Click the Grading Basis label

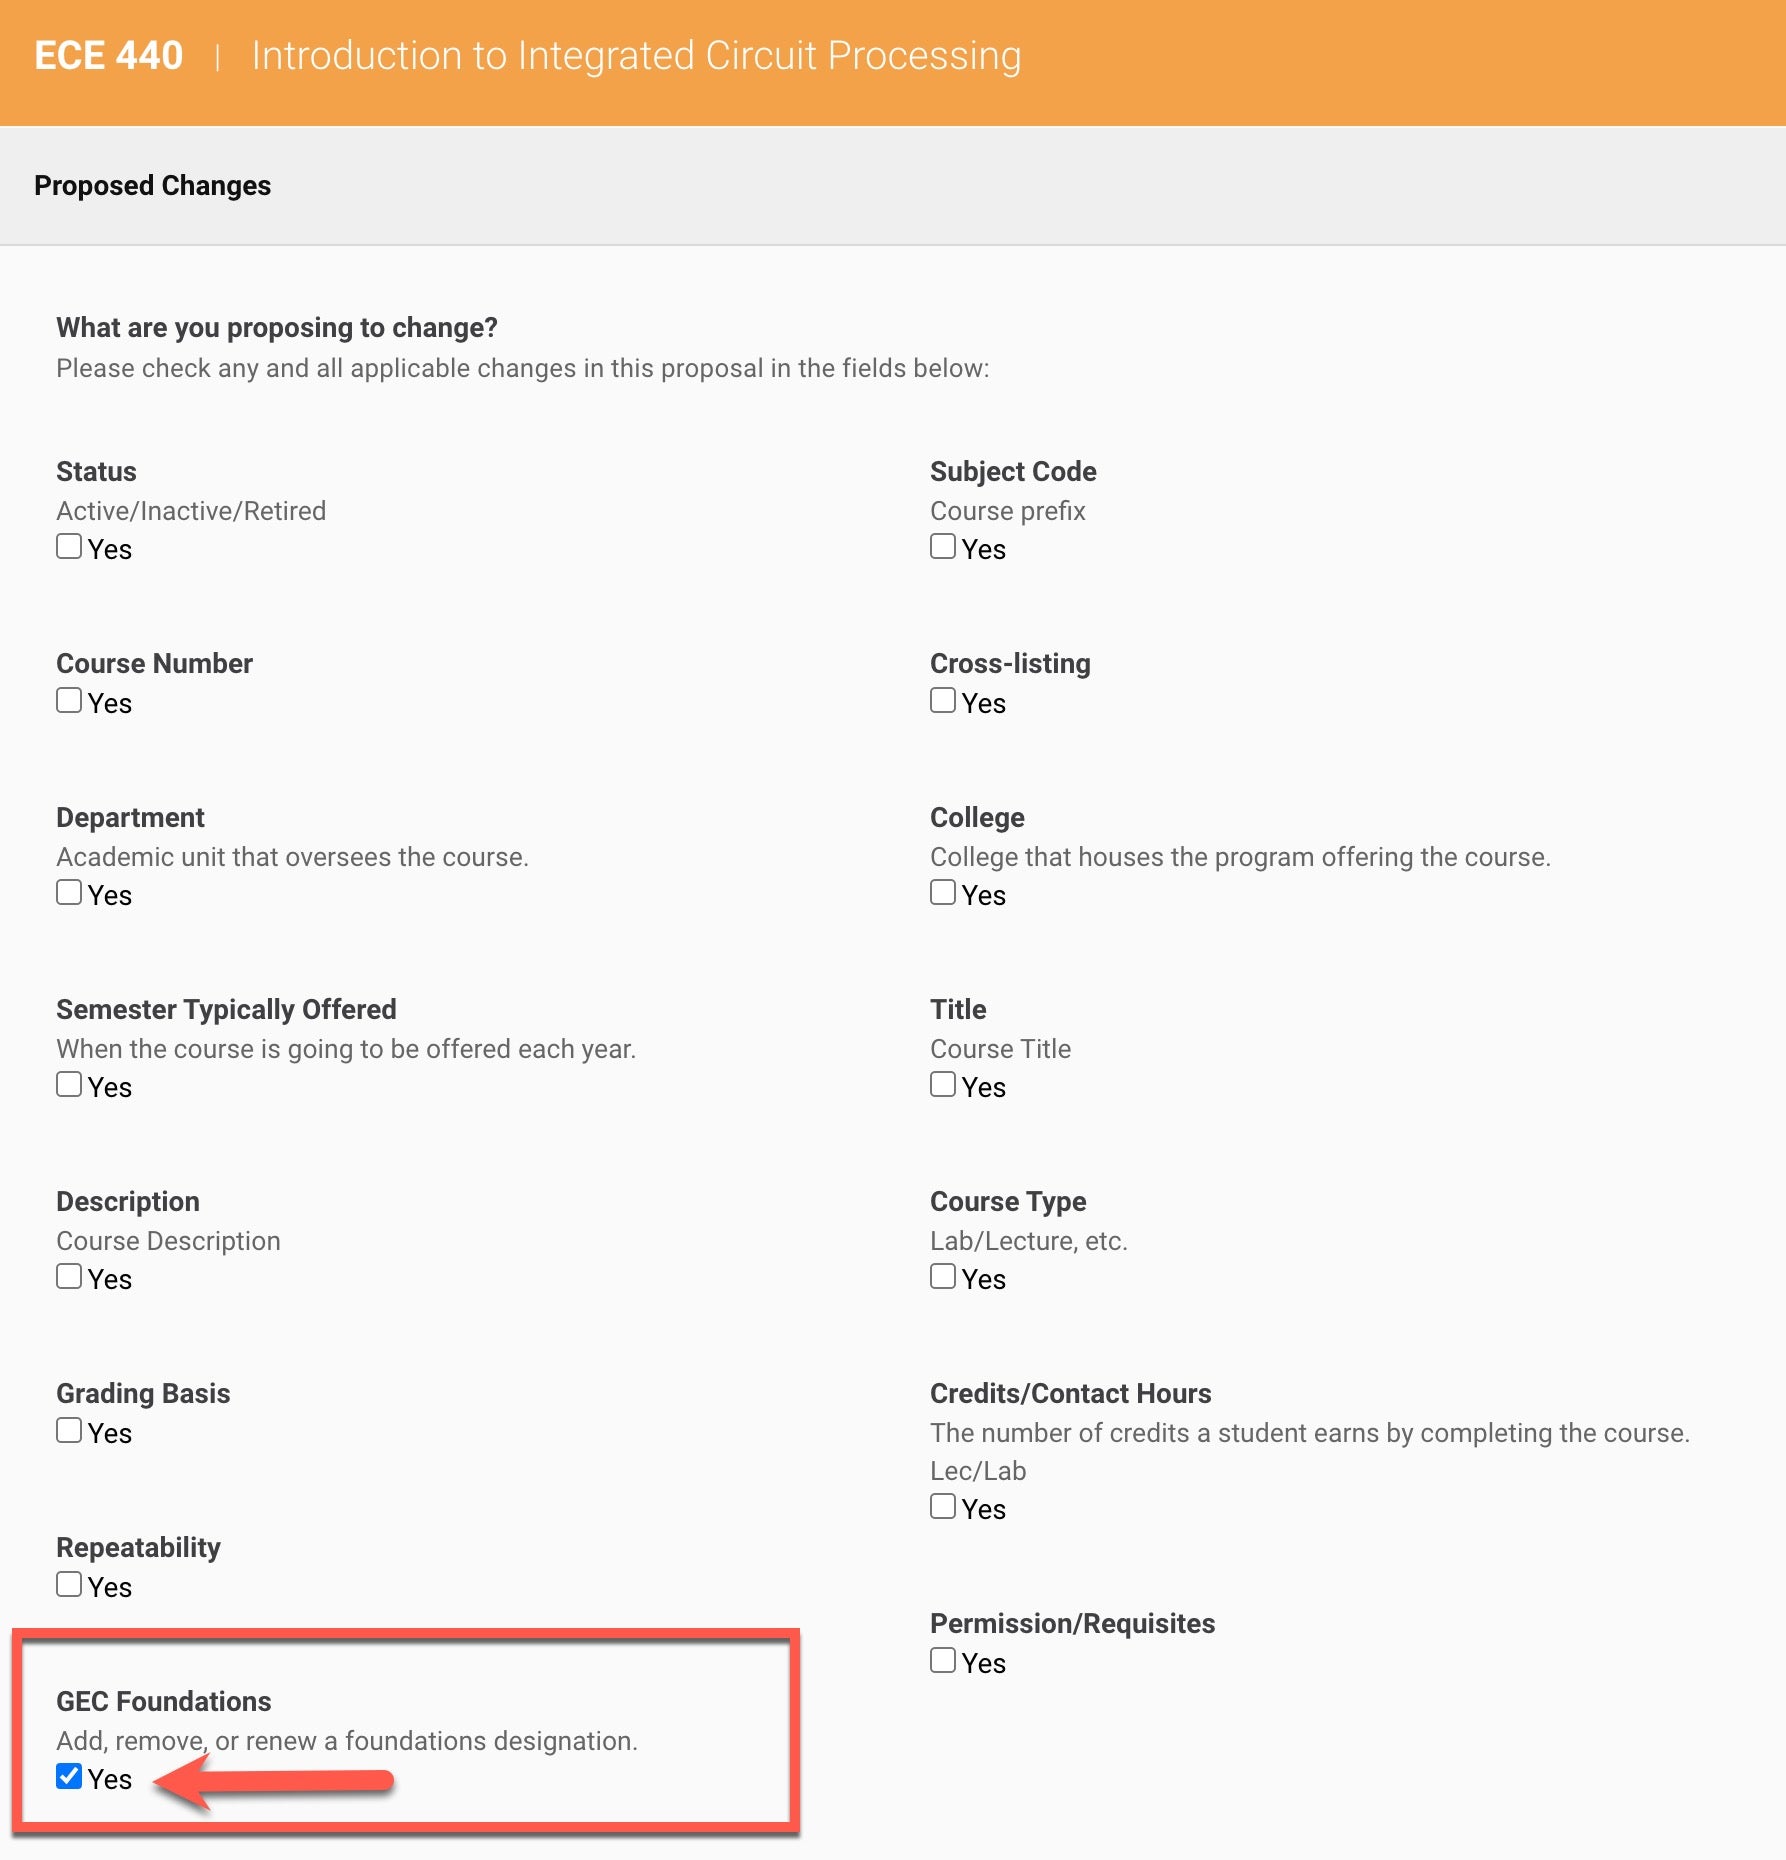coord(143,1394)
